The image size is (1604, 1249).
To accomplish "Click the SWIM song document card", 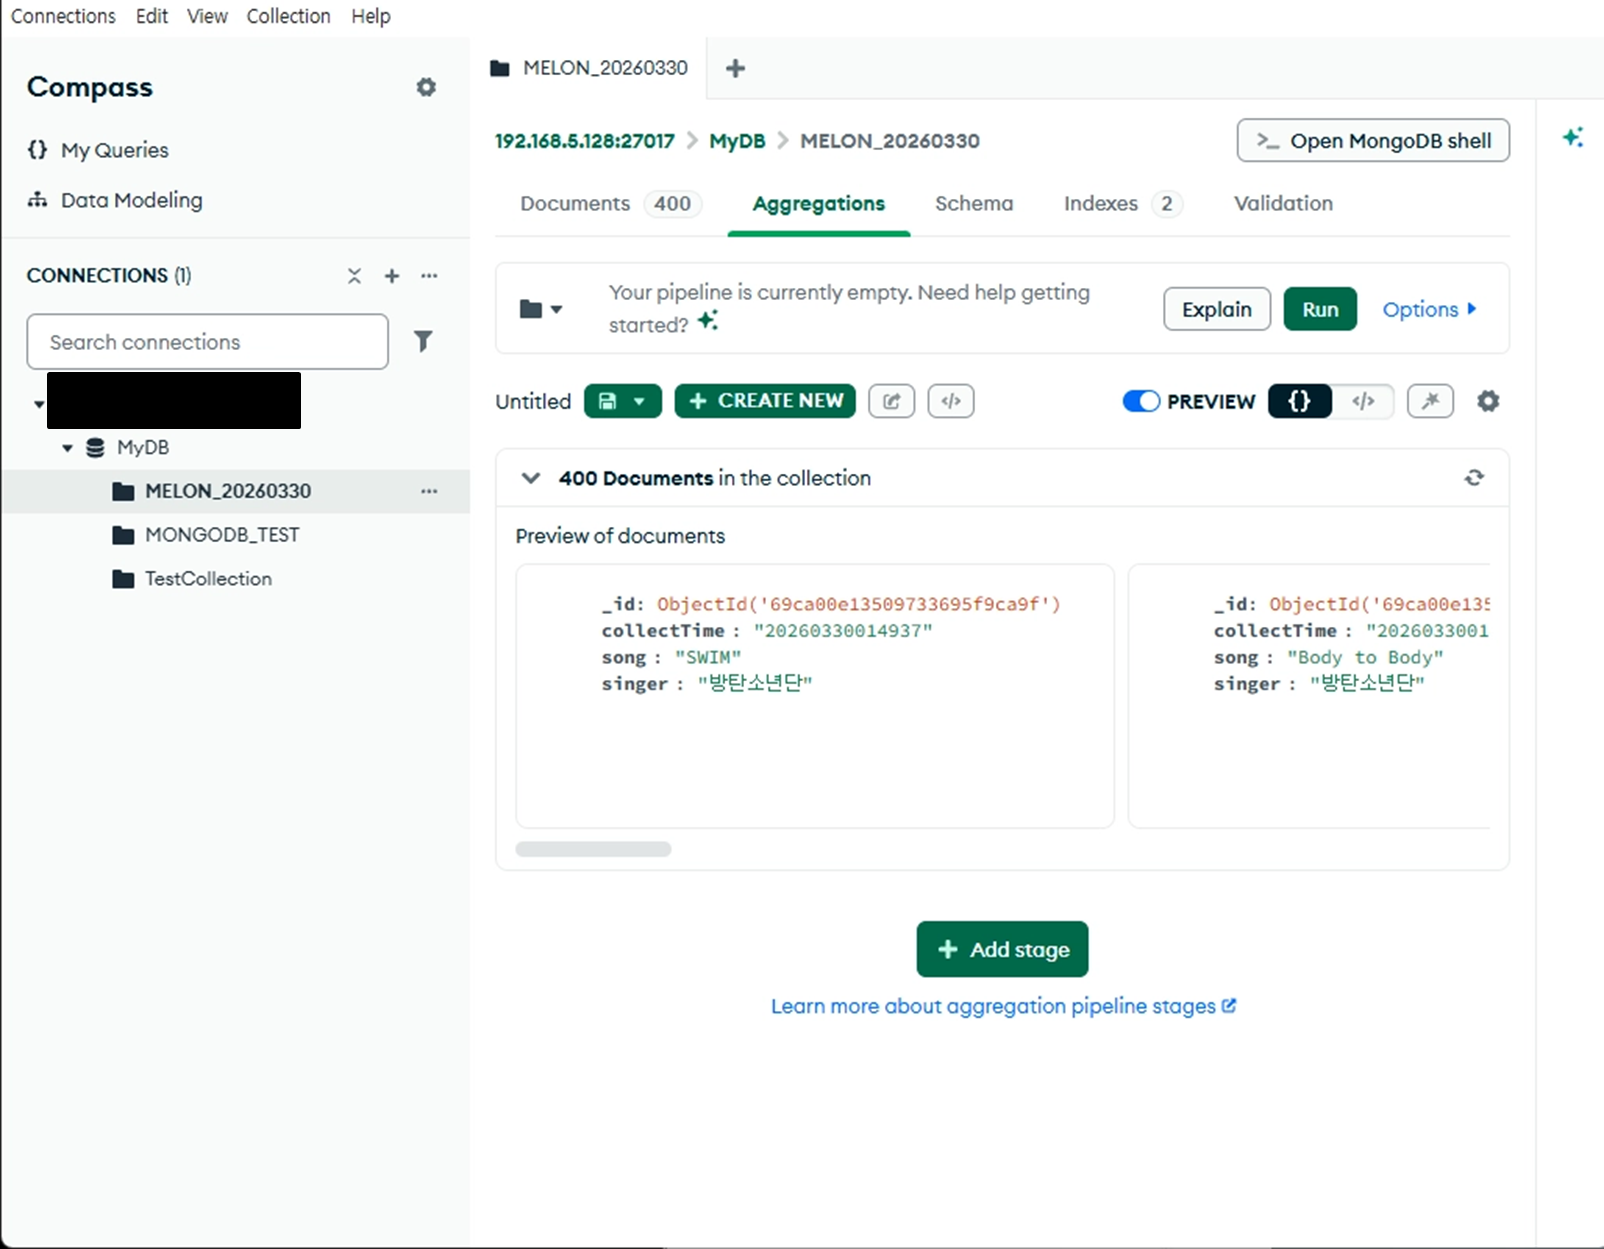I will (815, 696).
